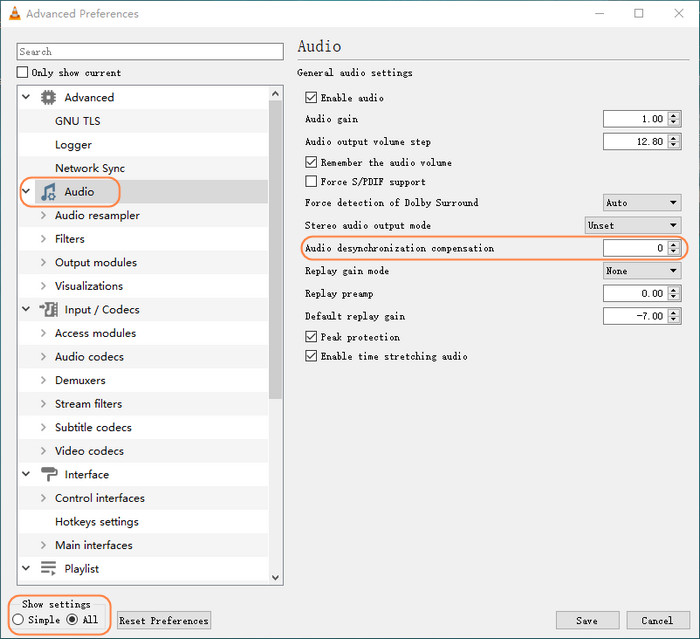The width and height of the screenshot is (700, 639).
Task: Increase Audio gain with up arrow
Action: (674, 115)
